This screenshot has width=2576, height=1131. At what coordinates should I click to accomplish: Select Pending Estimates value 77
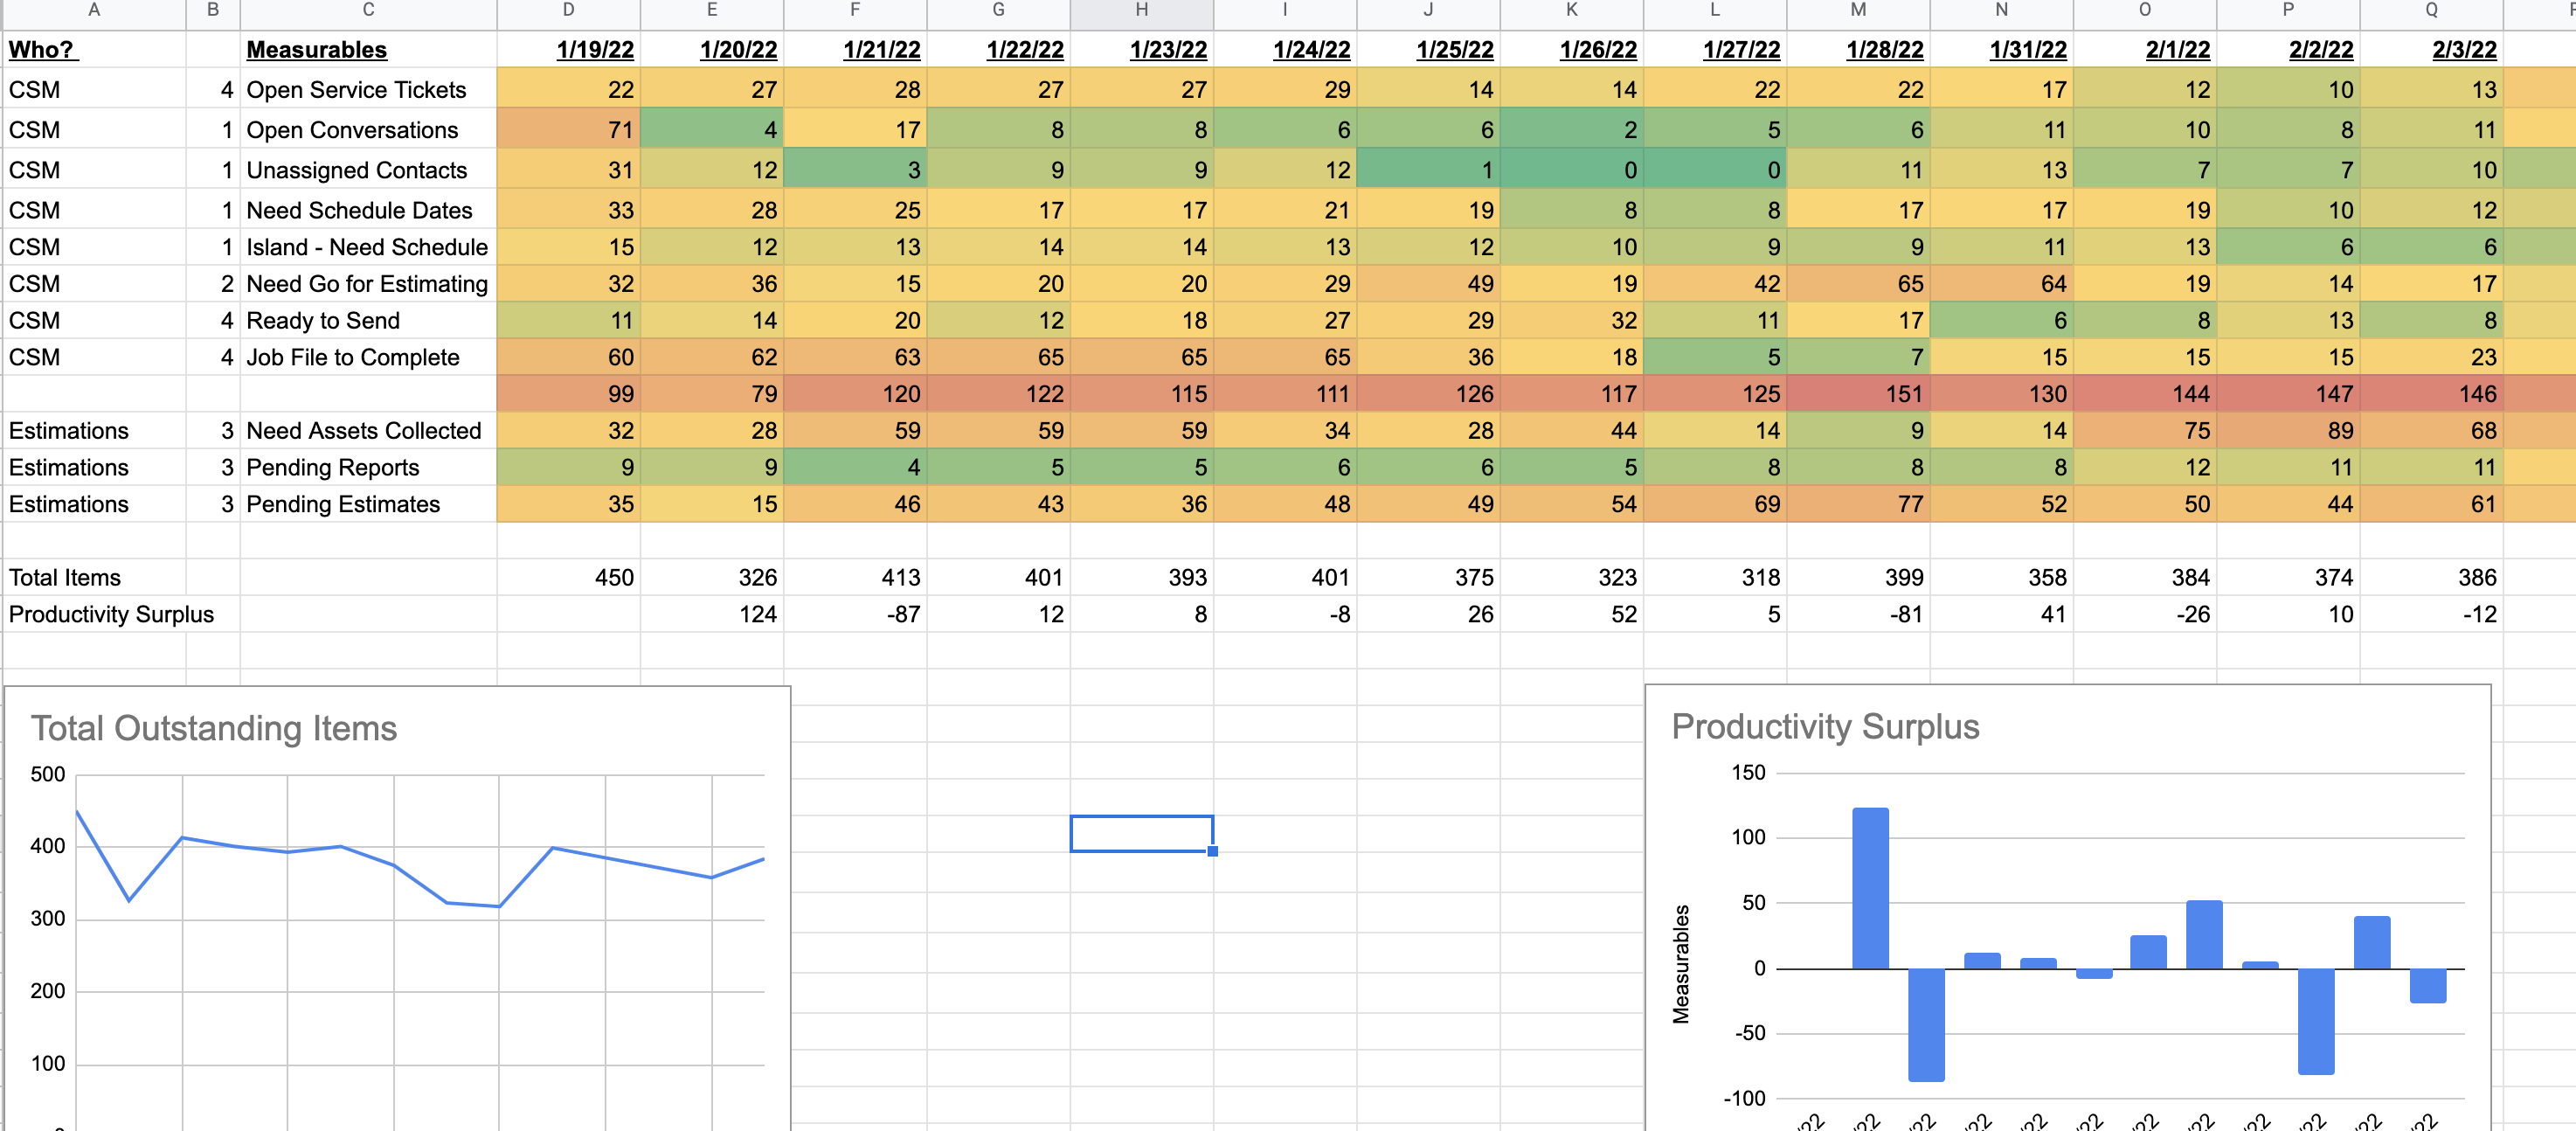(1858, 504)
